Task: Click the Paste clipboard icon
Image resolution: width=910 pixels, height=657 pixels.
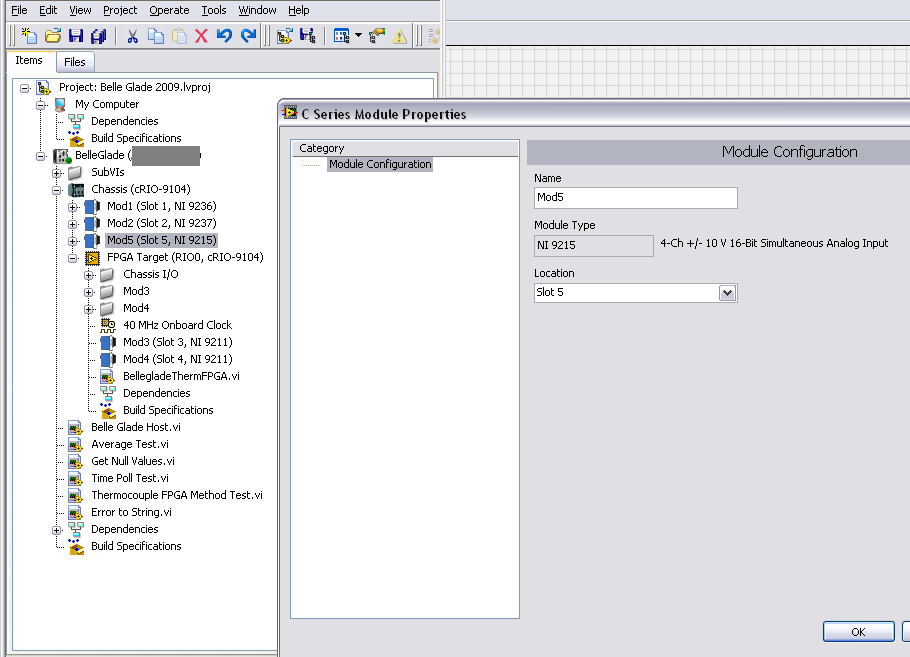Action: click(179, 36)
